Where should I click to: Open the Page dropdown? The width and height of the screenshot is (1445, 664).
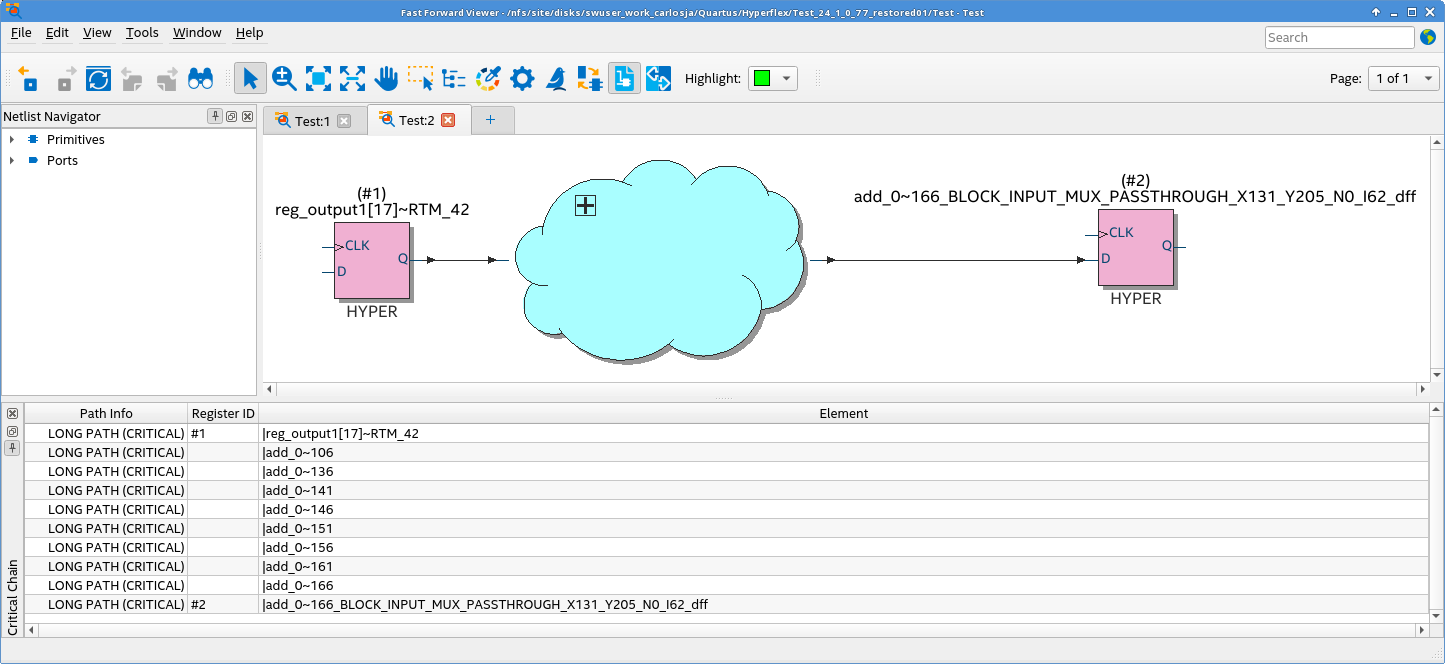1403,79
